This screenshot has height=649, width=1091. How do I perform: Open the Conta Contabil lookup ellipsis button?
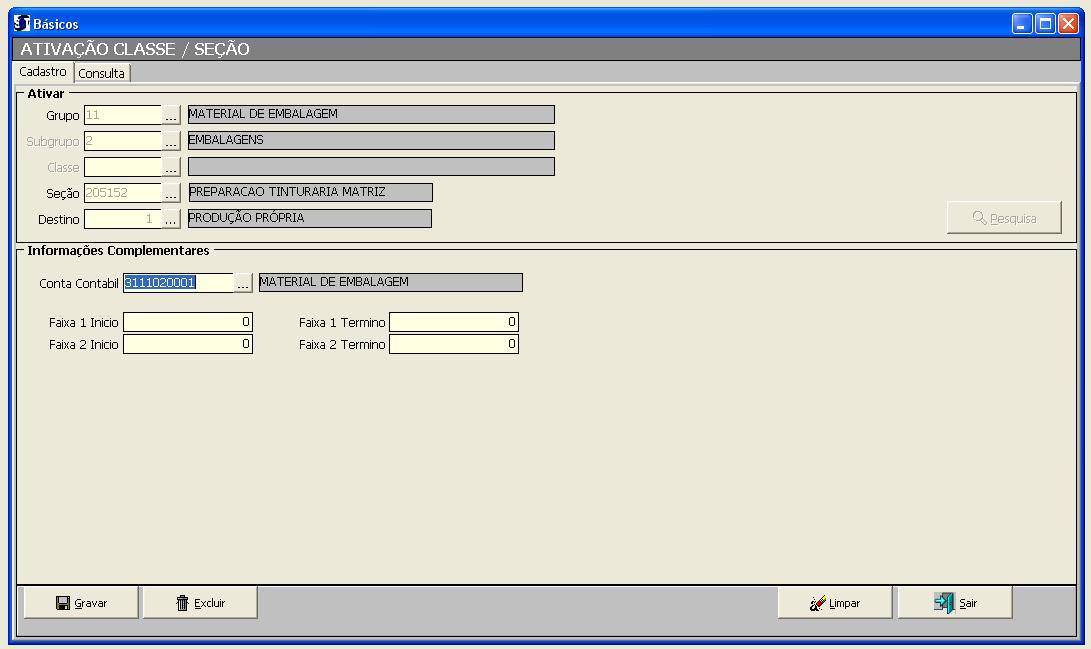tap(243, 284)
